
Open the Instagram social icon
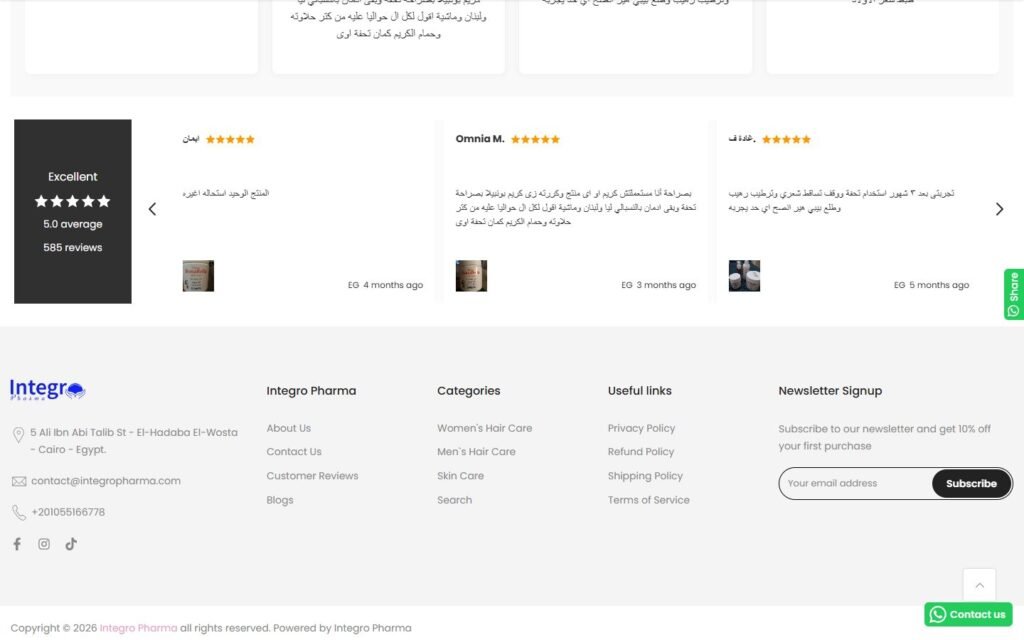point(44,544)
